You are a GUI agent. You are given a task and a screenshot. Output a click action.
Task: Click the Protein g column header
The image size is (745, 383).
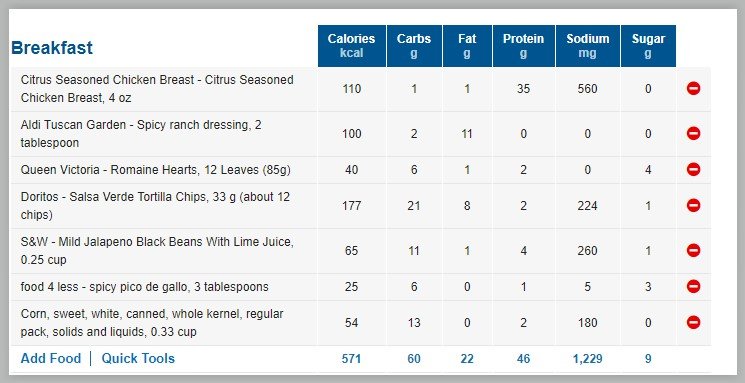(524, 46)
